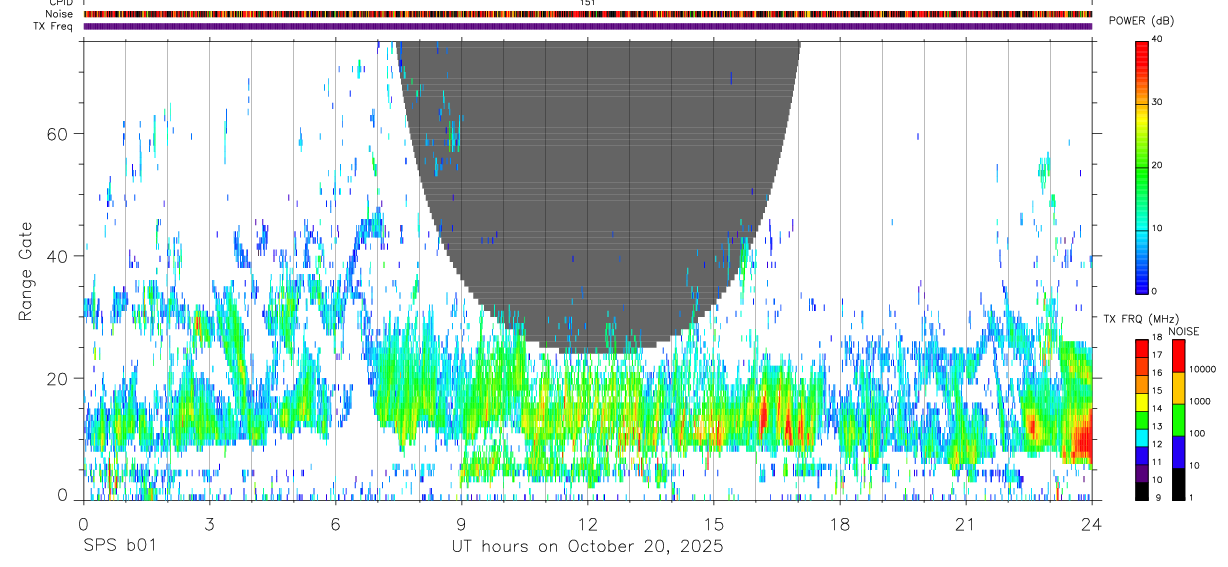Click the 21 hour tick on UT axis

tap(966, 524)
